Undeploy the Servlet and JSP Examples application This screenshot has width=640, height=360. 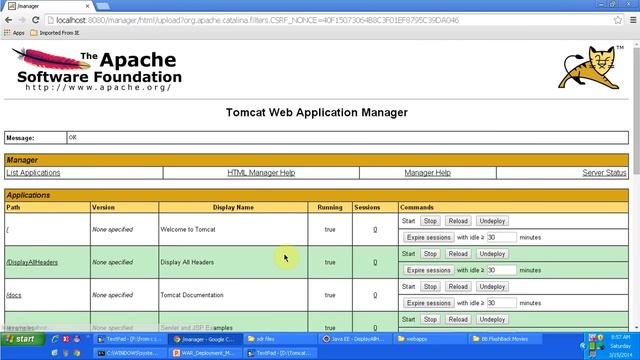[x=492, y=319]
